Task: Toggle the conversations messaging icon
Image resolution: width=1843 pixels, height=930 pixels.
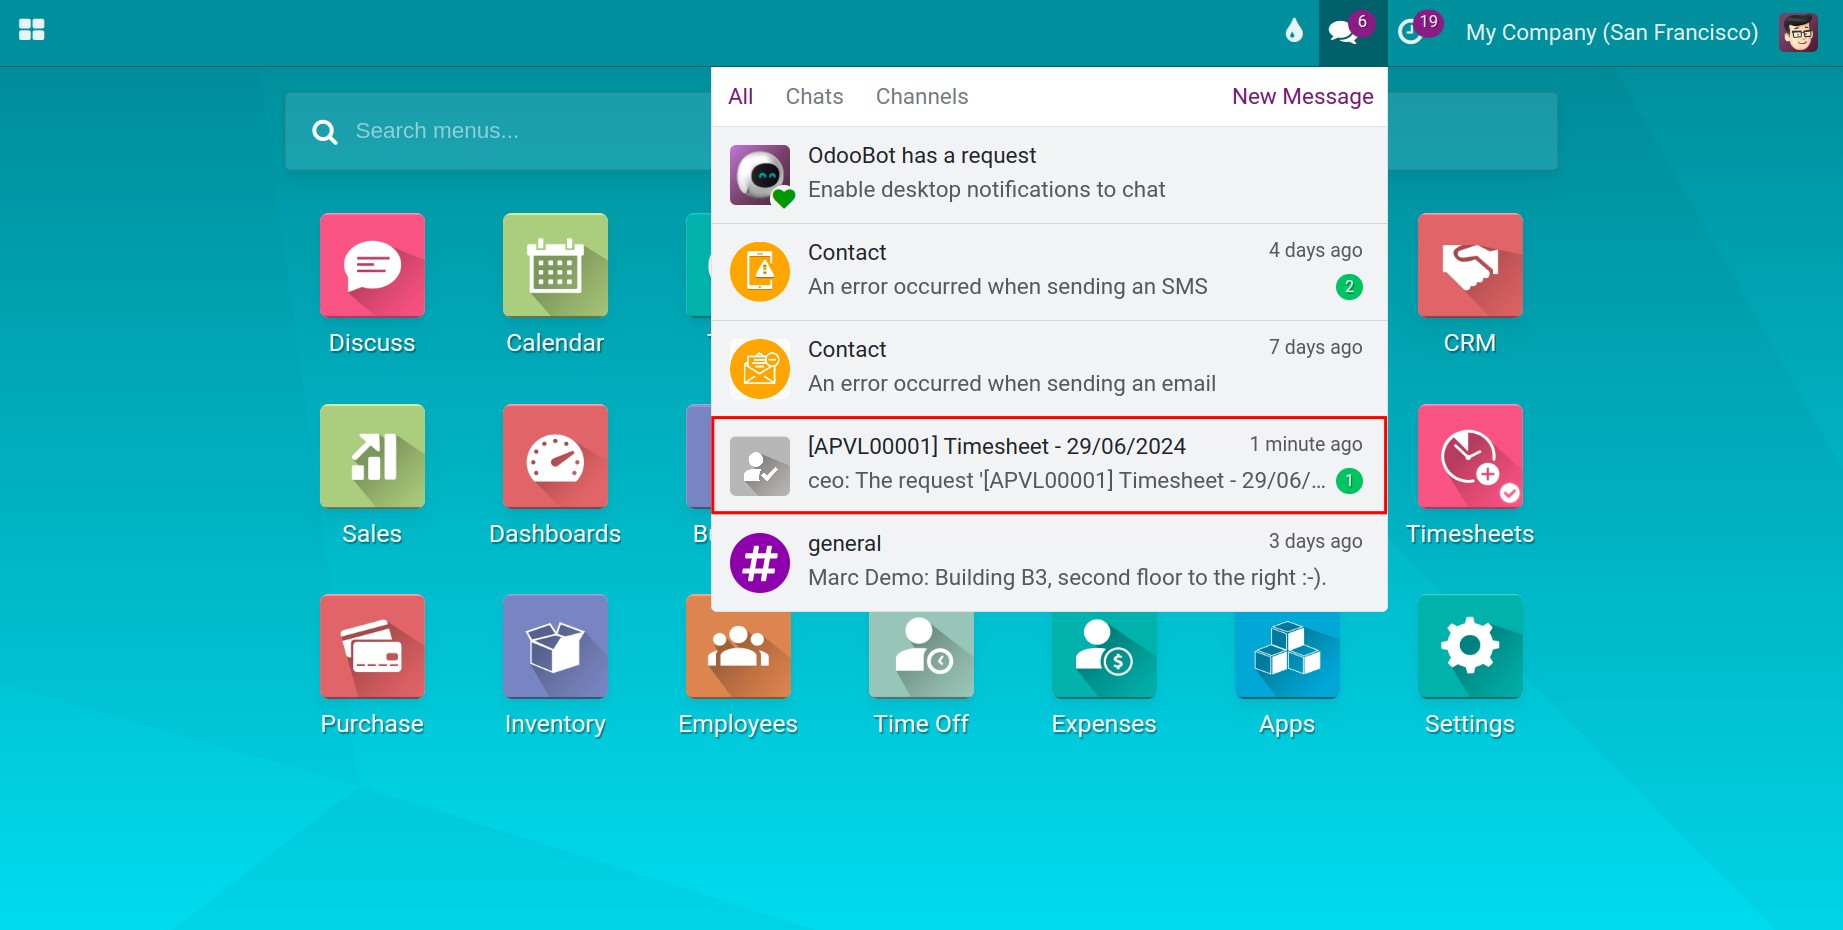Action: [x=1352, y=32]
